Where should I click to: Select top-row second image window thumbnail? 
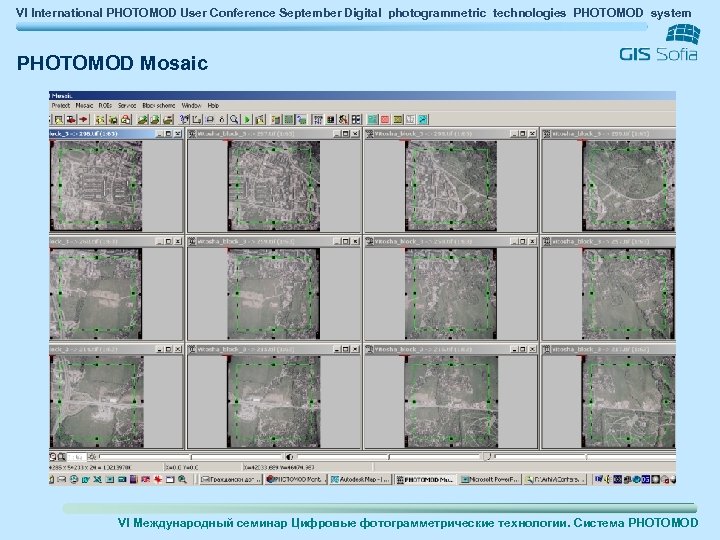coord(274,186)
